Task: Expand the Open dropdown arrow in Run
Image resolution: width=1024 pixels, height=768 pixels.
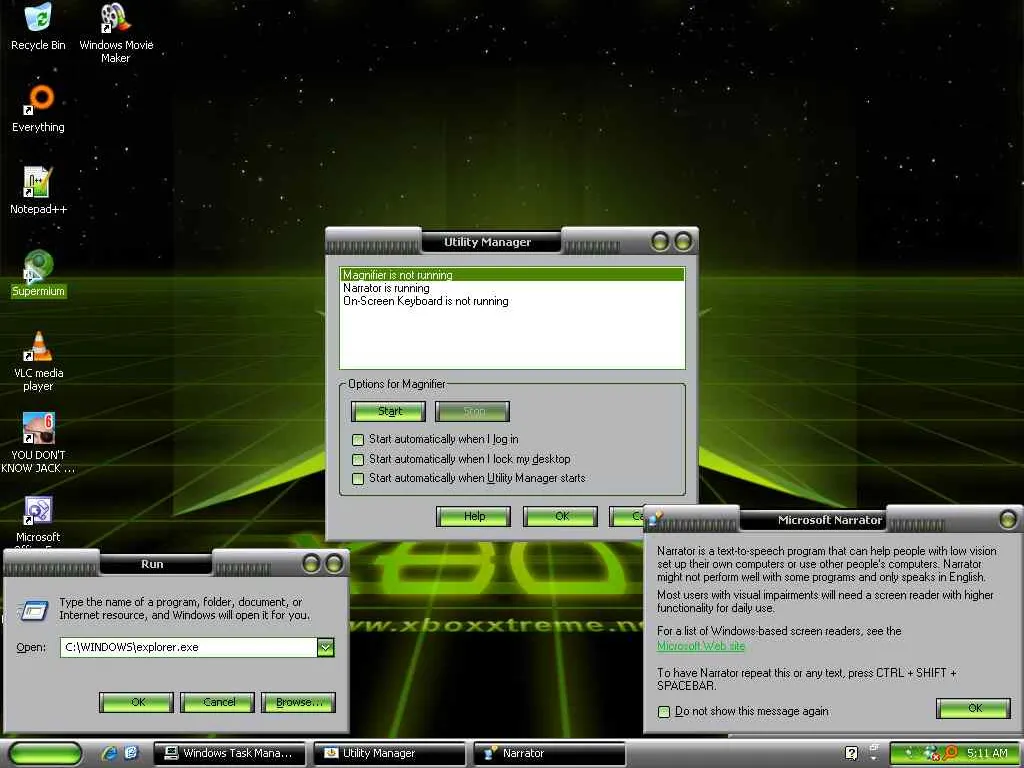Action: click(x=326, y=647)
